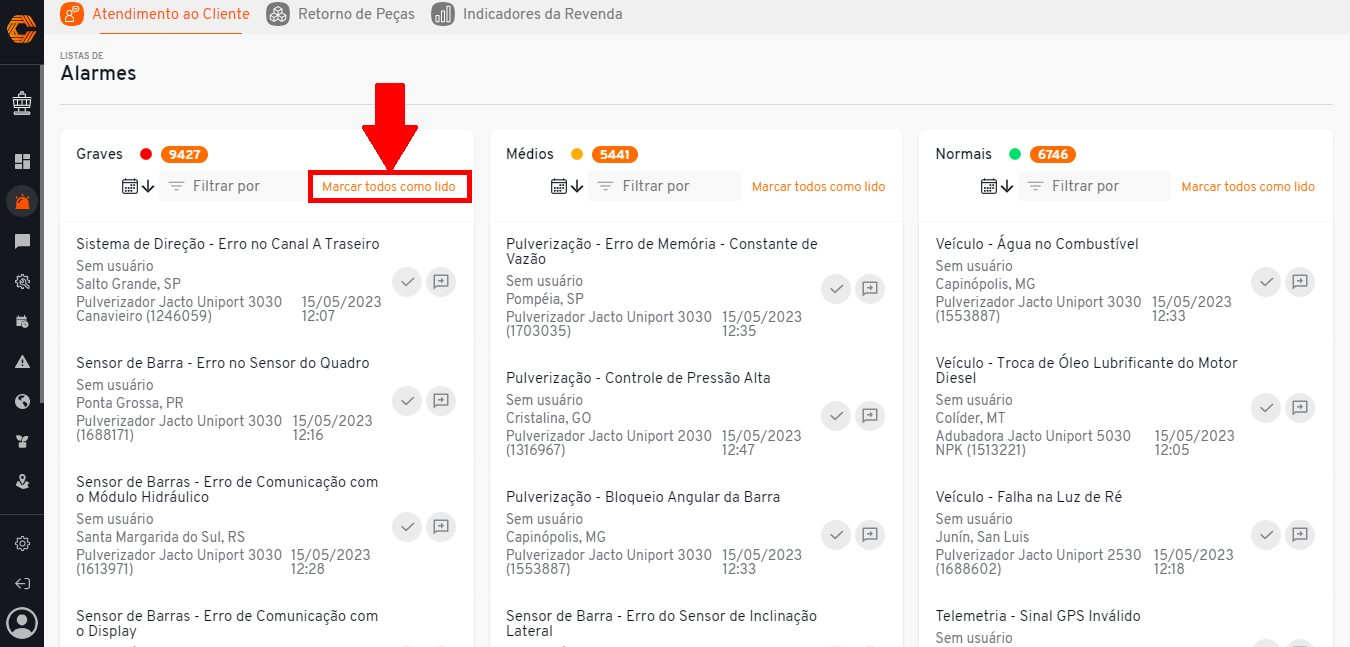Forward the Bloqueio Angular da Barra alarm
Image resolution: width=1350 pixels, height=647 pixels.
pyautogui.click(x=871, y=535)
